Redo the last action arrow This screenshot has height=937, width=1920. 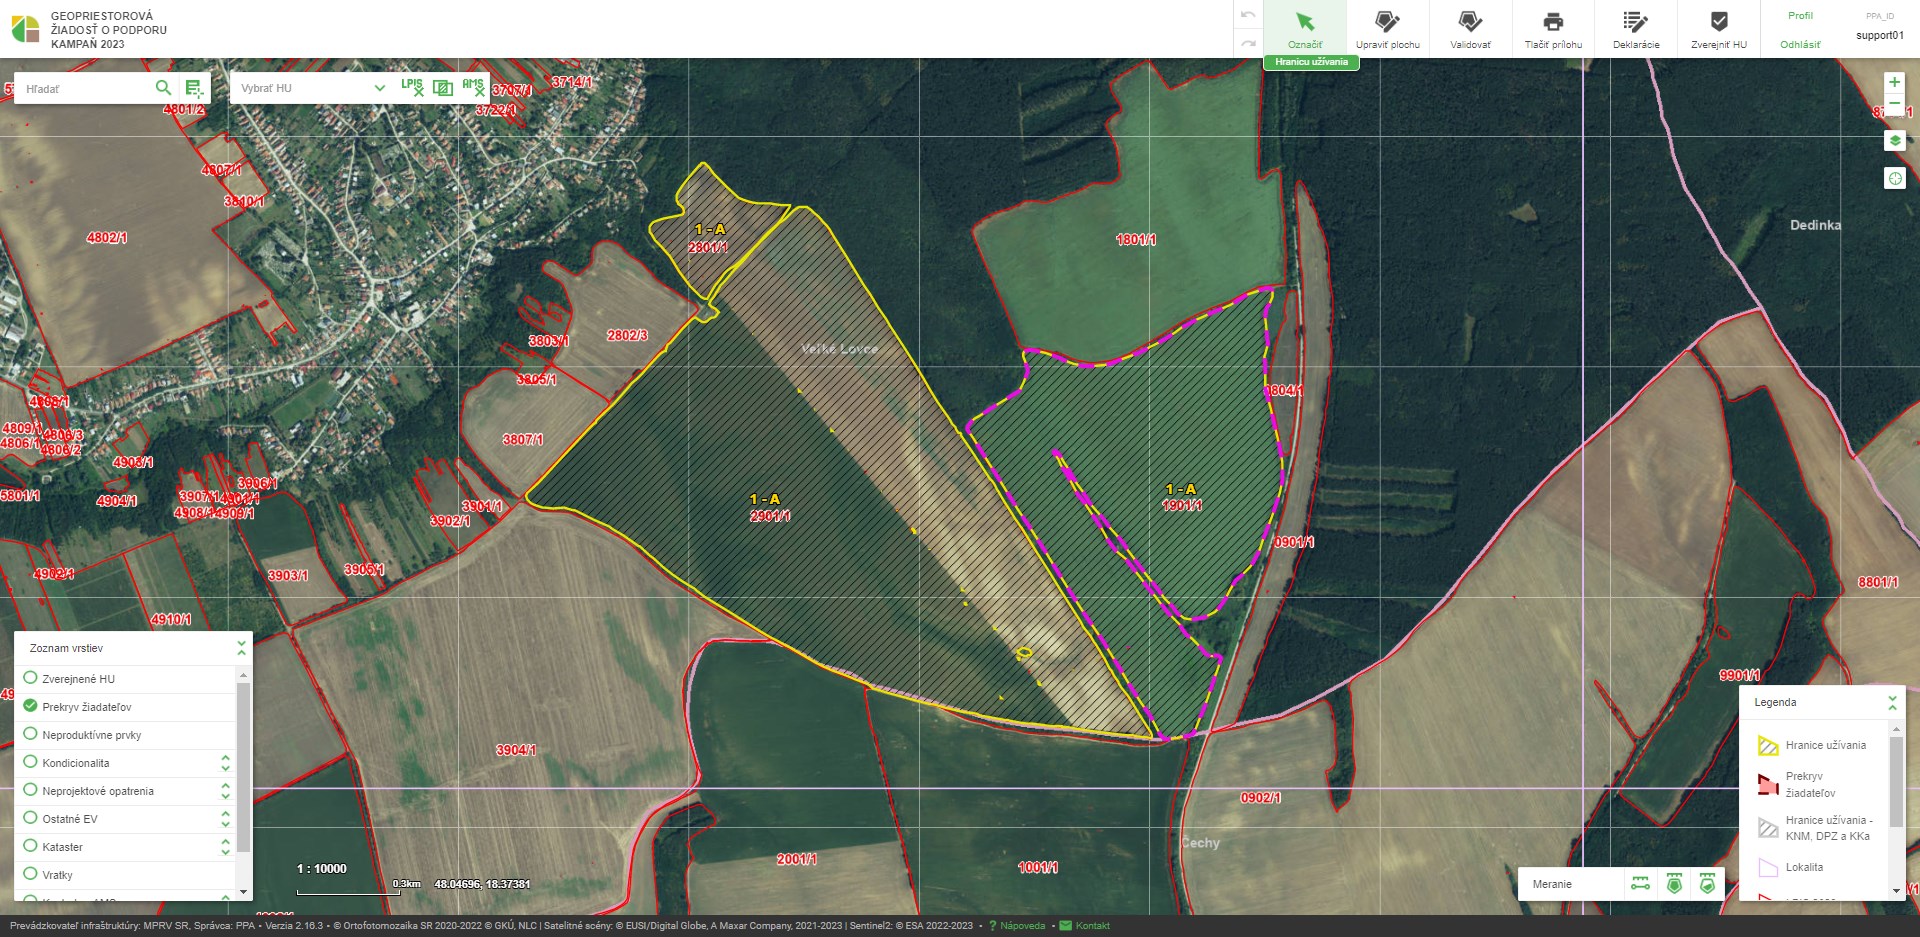[x=1247, y=43]
